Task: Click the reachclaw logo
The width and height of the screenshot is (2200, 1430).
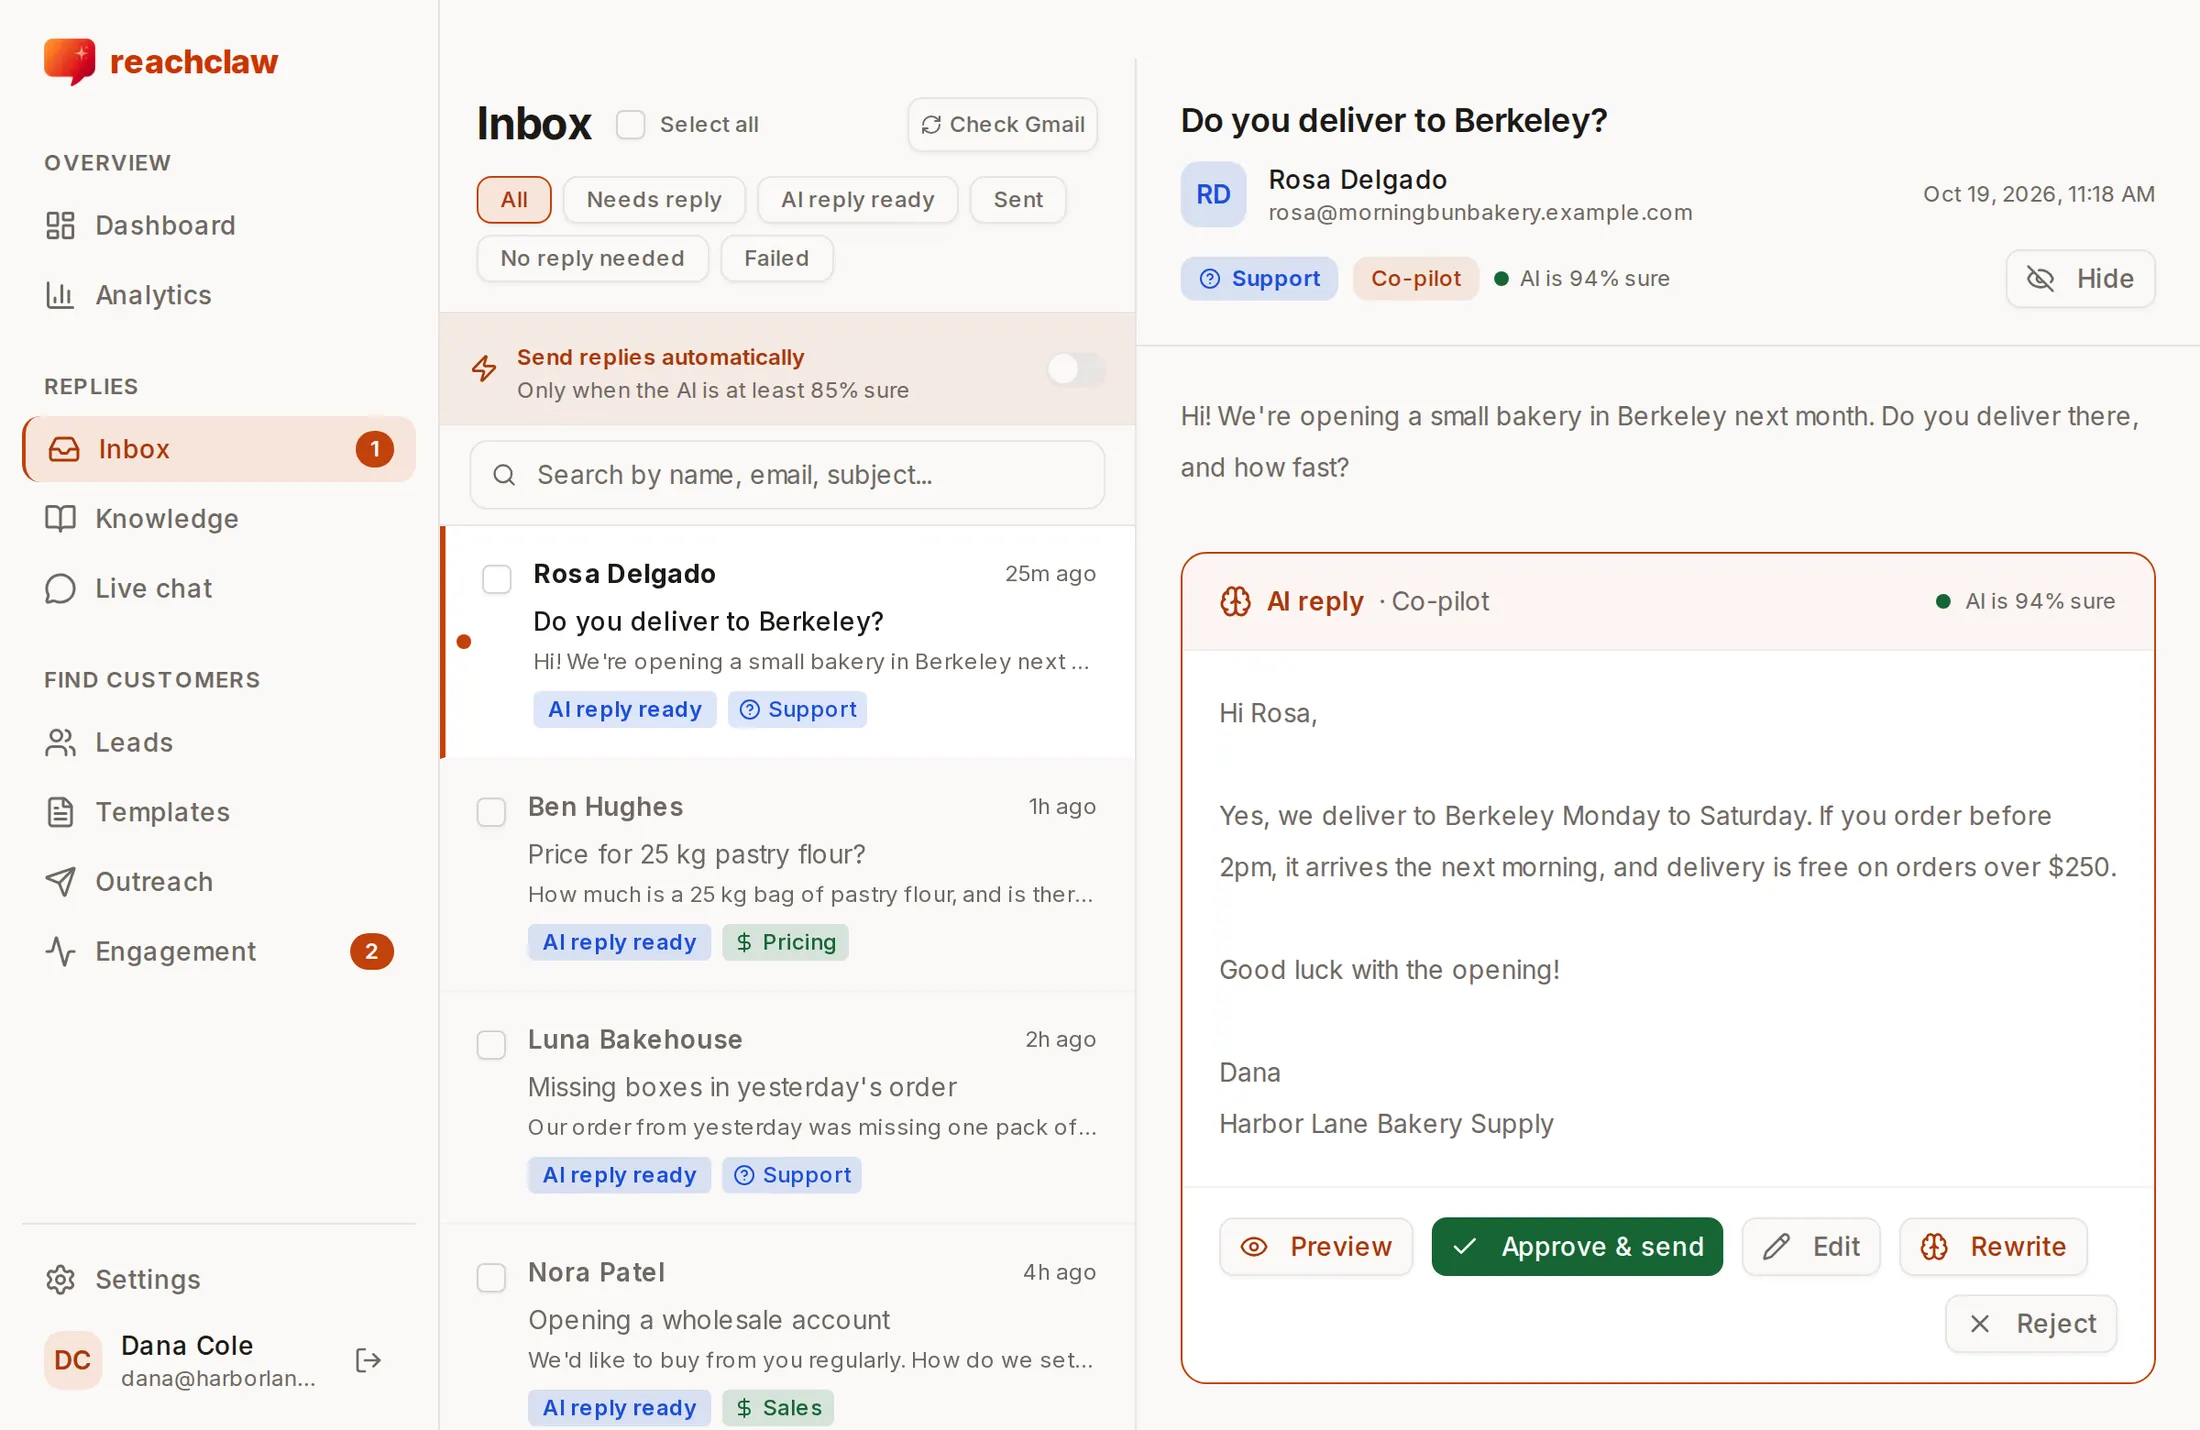Action: pyautogui.click(x=161, y=61)
